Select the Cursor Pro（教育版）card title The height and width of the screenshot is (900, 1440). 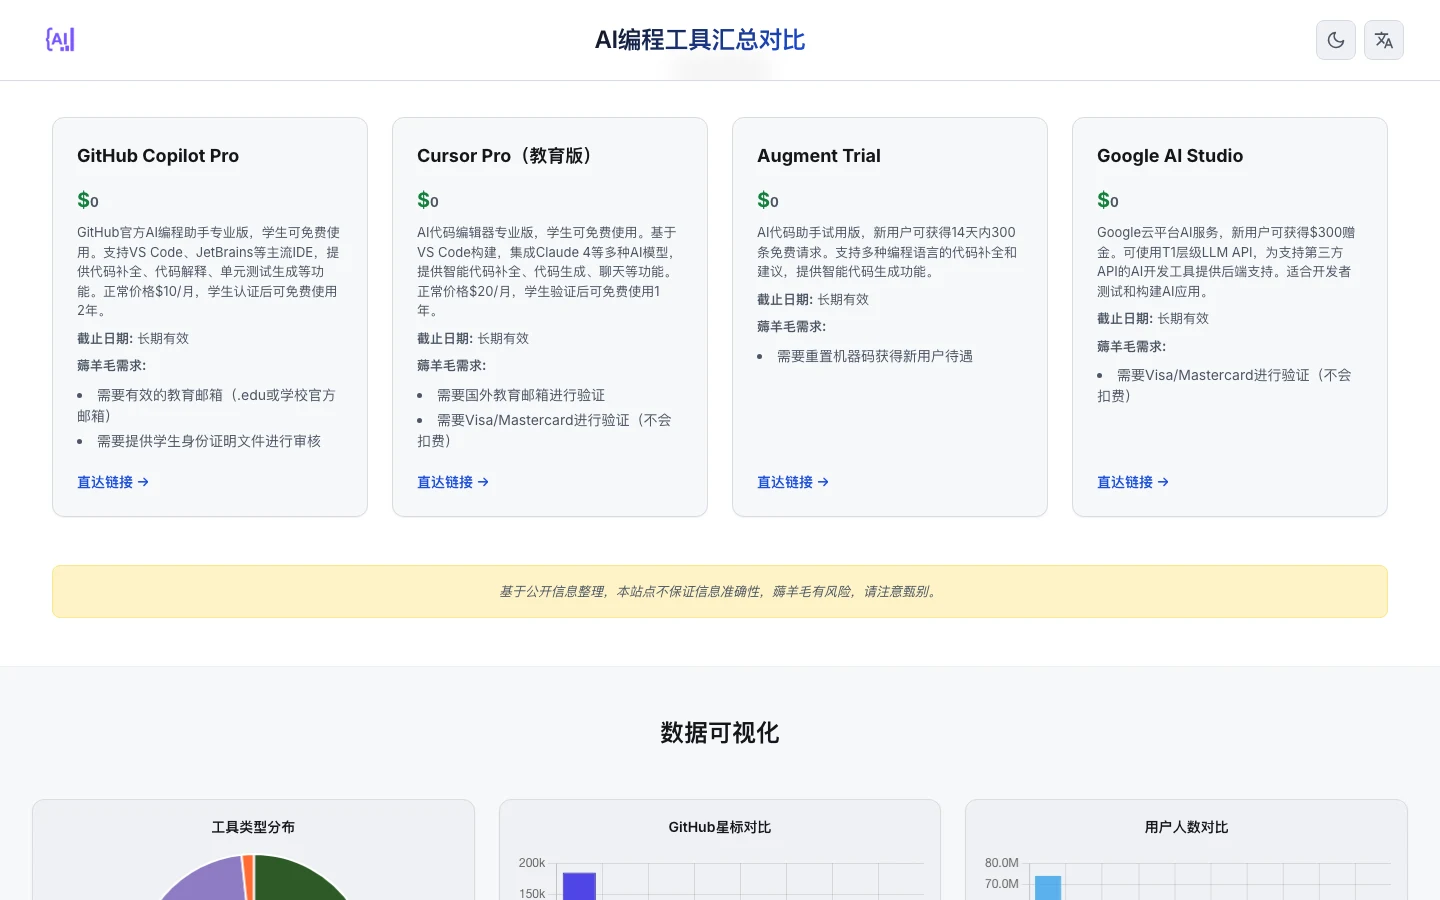[509, 156]
